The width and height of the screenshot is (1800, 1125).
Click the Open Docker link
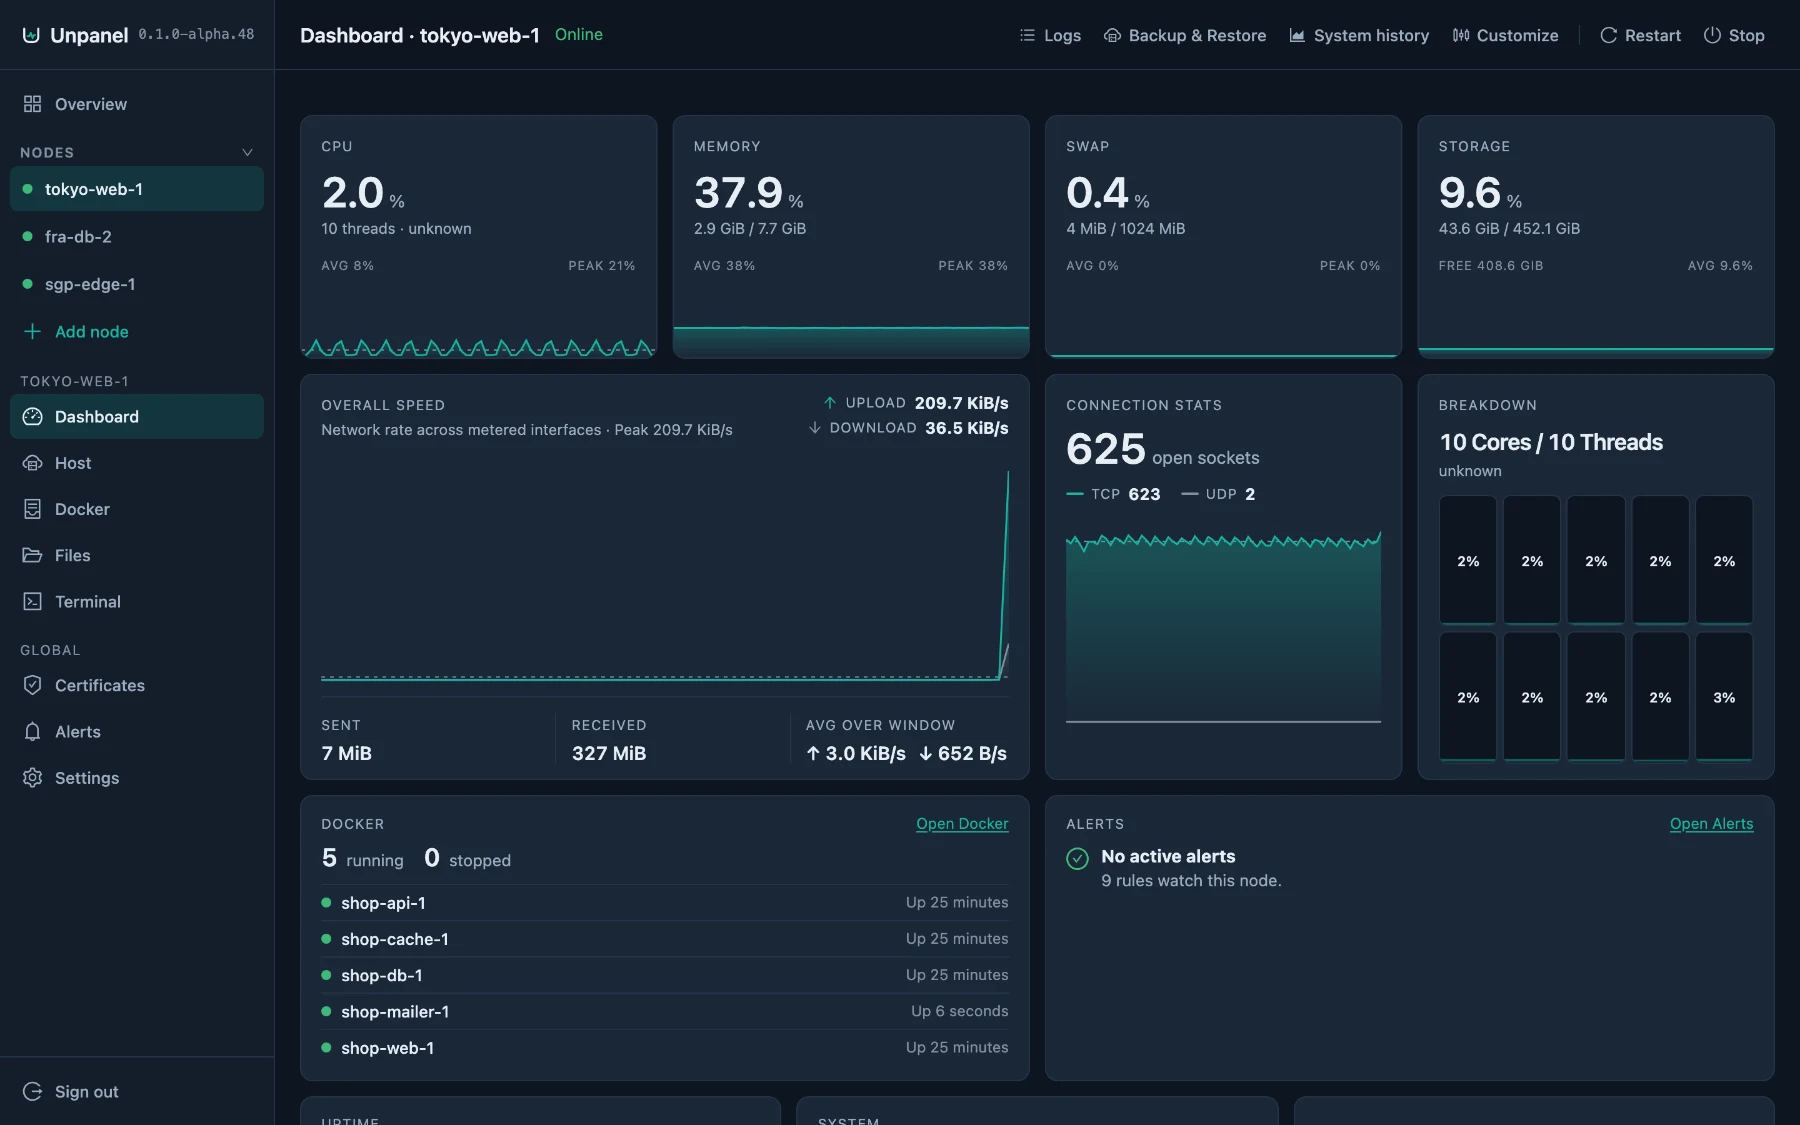tap(962, 824)
